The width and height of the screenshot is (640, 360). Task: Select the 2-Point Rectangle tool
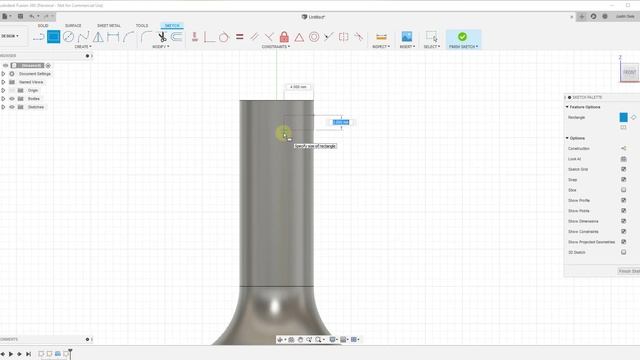pyautogui.click(x=53, y=37)
